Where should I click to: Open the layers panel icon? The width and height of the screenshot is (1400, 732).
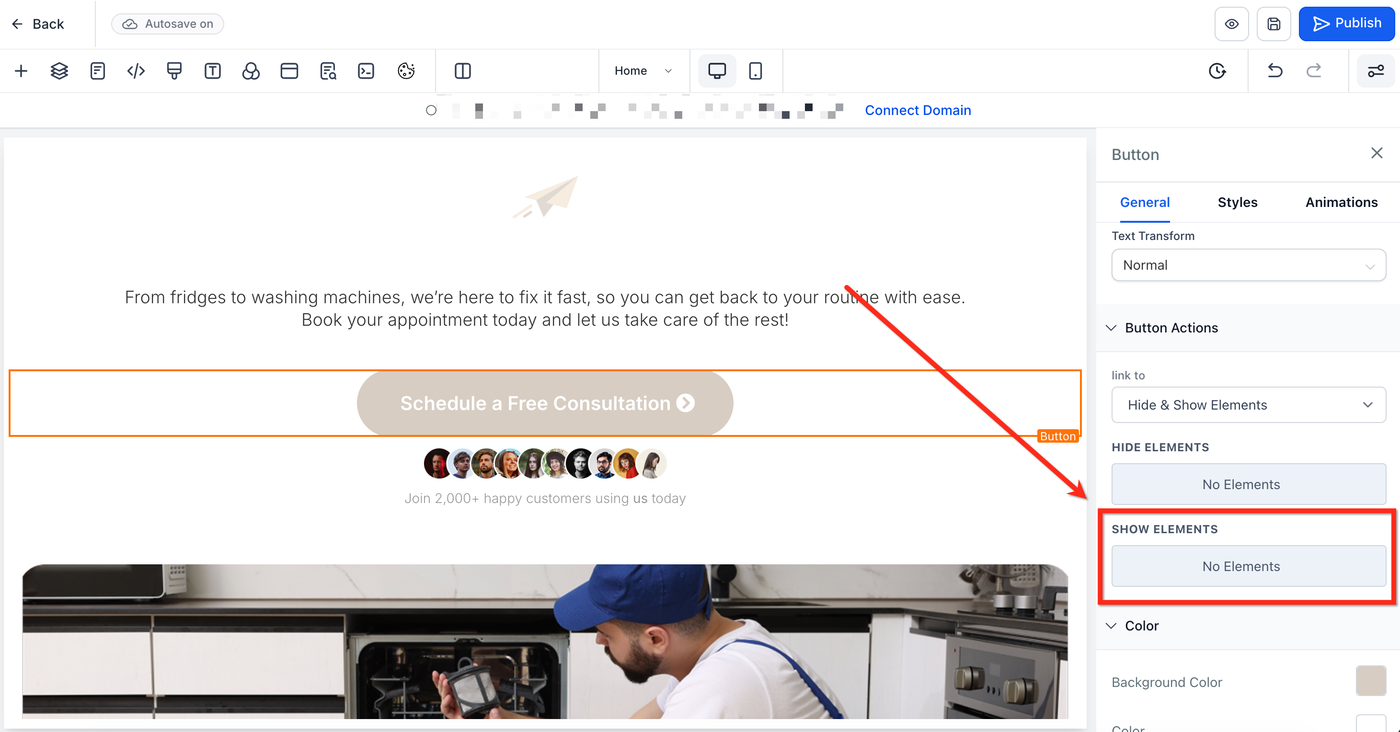[x=59, y=71]
